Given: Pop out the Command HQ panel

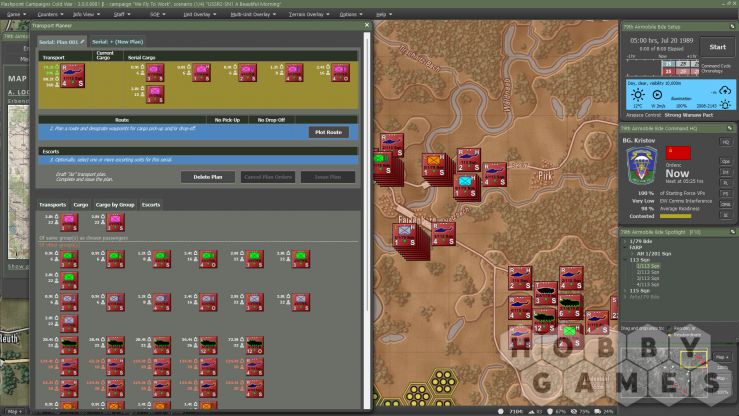Looking at the screenshot, I should pyautogui.click(x=730, y=128).
